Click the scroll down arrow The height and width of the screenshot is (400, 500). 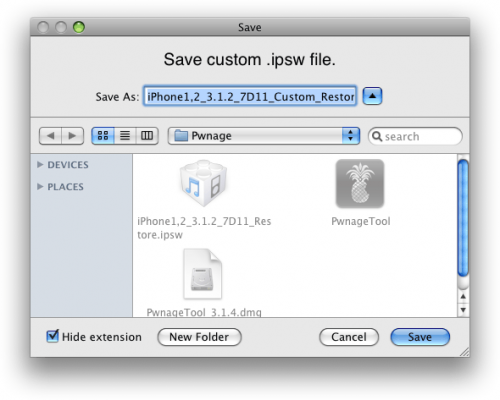pos(463,310)
